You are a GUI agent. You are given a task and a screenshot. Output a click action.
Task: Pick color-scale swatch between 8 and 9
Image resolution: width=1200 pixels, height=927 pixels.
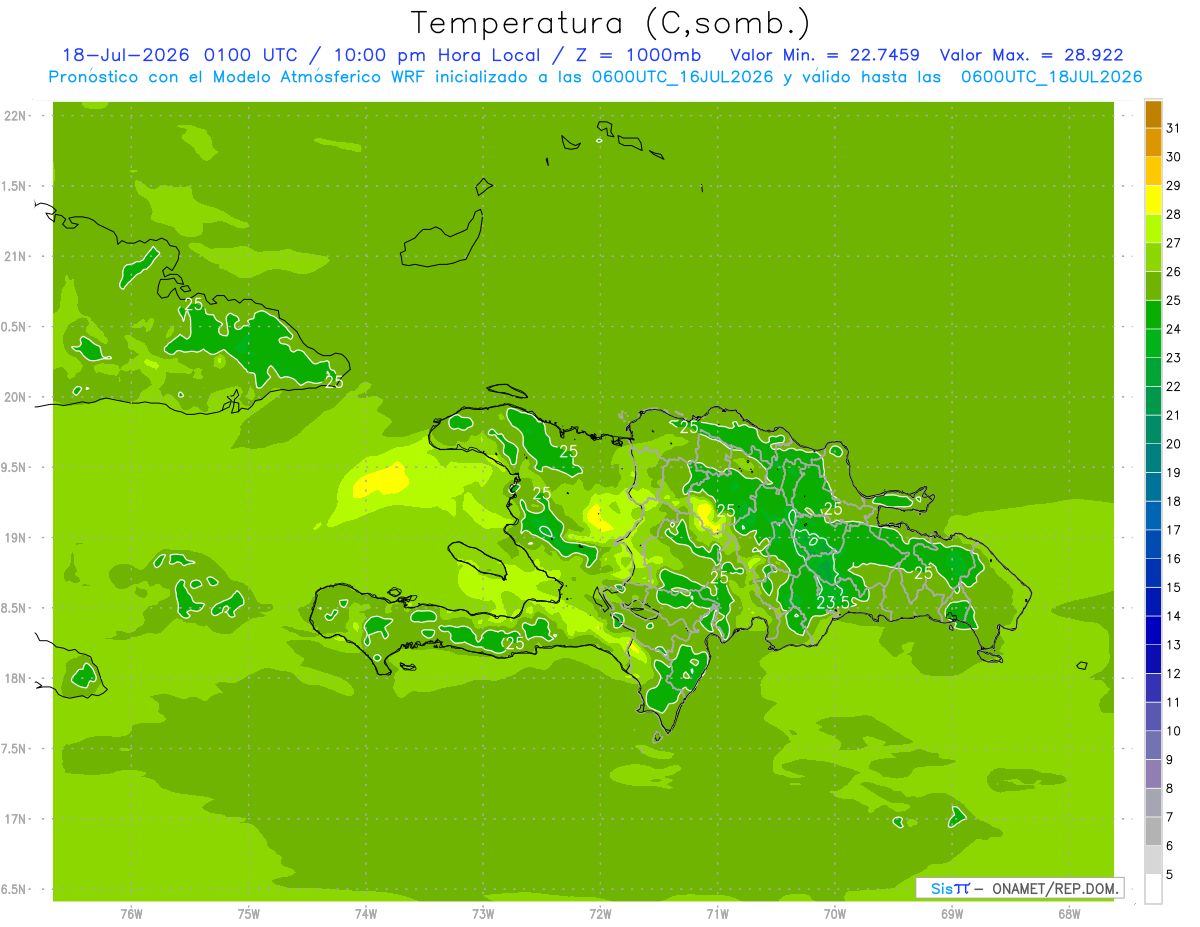(x=1153, y=775)
